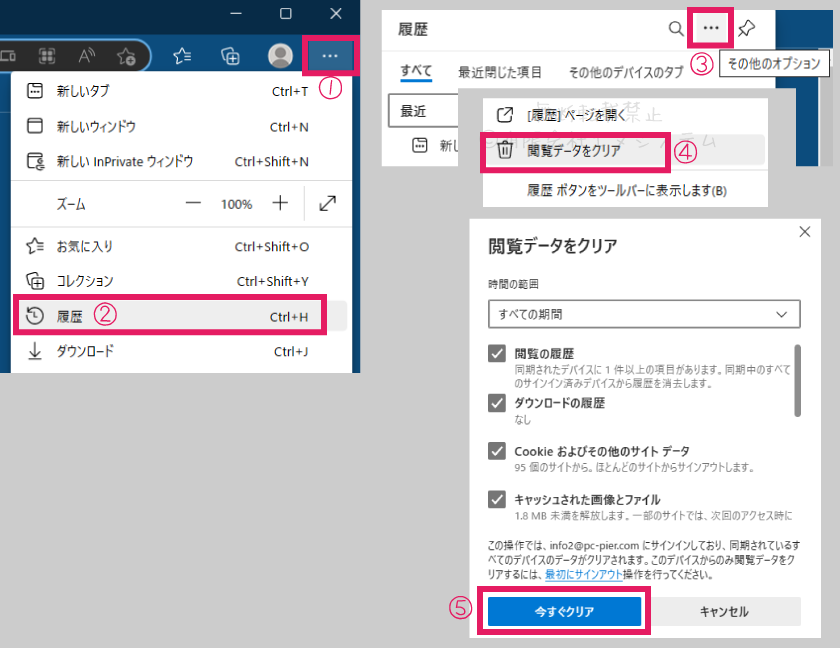Increase zoom with plus button
The image size is (840, 648).
click(280, 204)
